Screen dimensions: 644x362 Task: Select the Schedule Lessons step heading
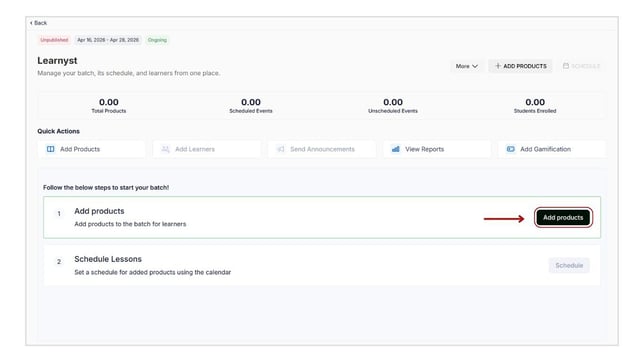click(108, 259)
